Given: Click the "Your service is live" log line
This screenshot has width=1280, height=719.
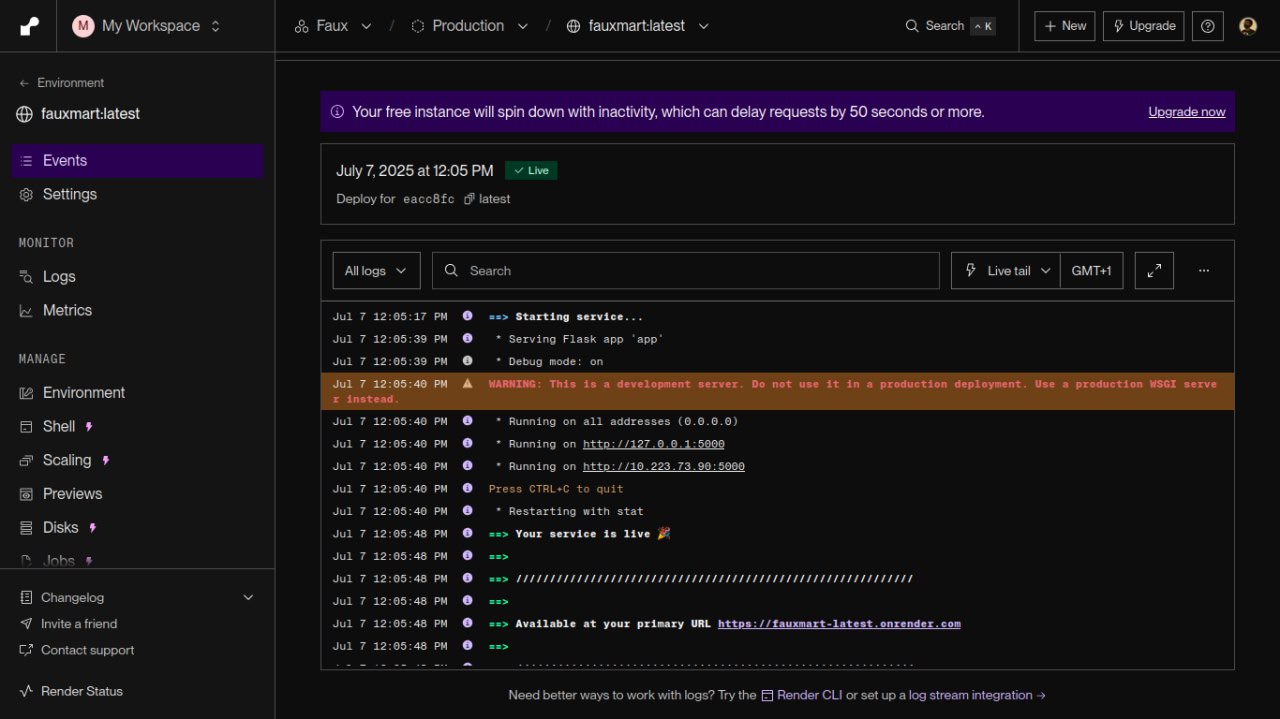Looking at the screenshot, I should [x=592, y=534].
